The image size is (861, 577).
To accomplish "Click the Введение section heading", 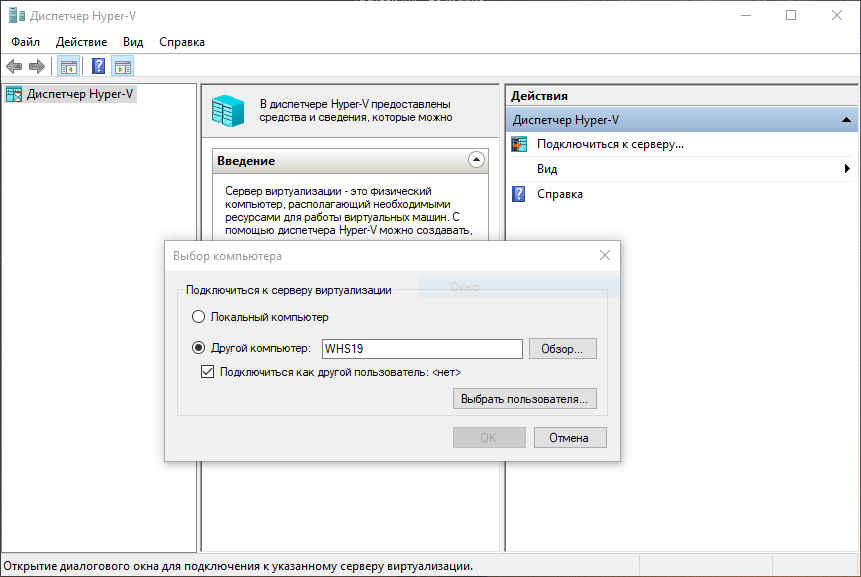I will coord(246,161).
